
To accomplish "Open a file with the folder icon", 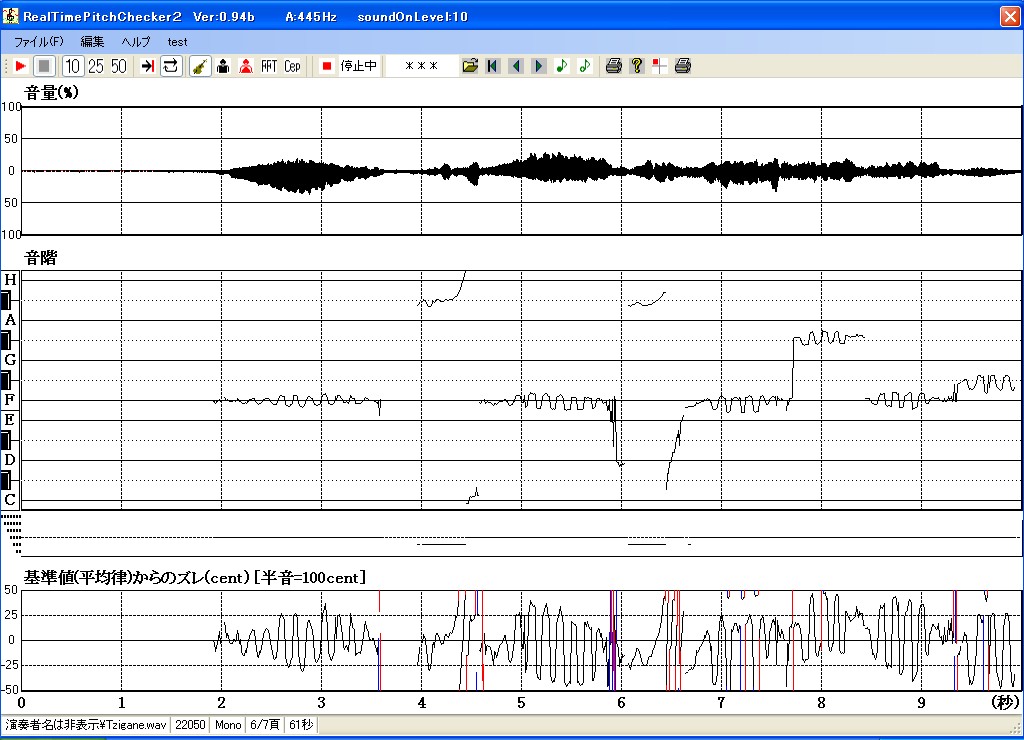I will click(x=470, y=66).
